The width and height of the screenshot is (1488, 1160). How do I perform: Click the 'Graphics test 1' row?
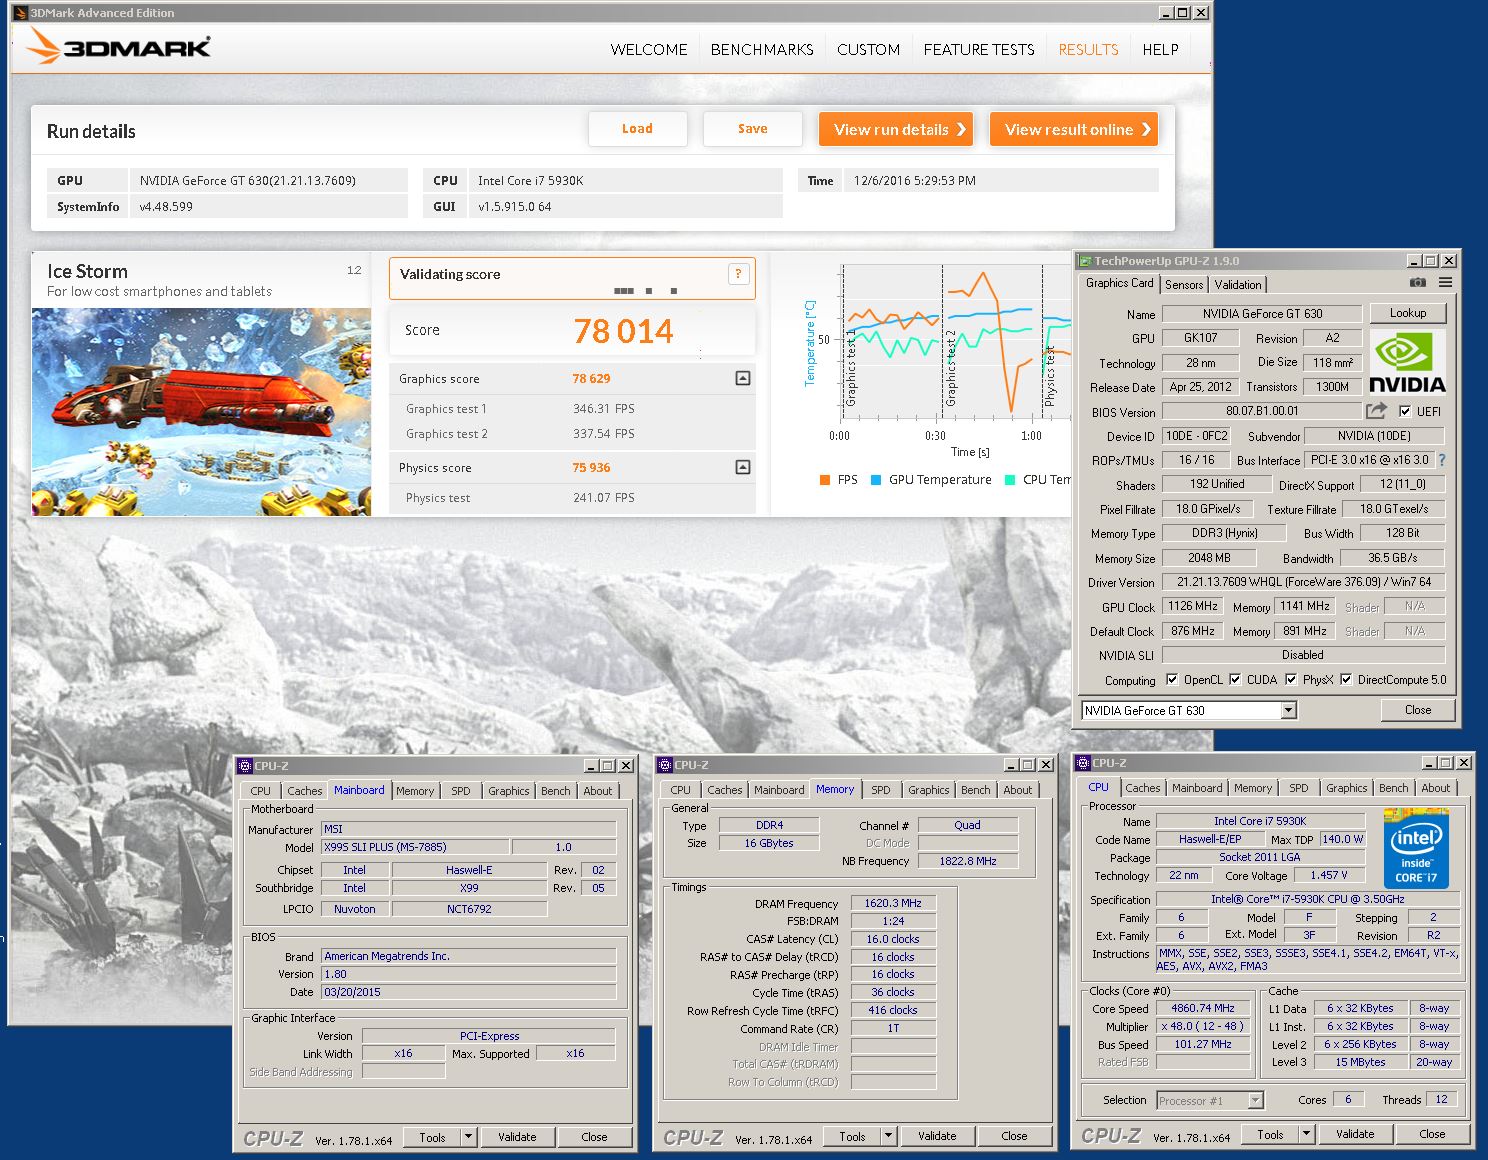572,409
